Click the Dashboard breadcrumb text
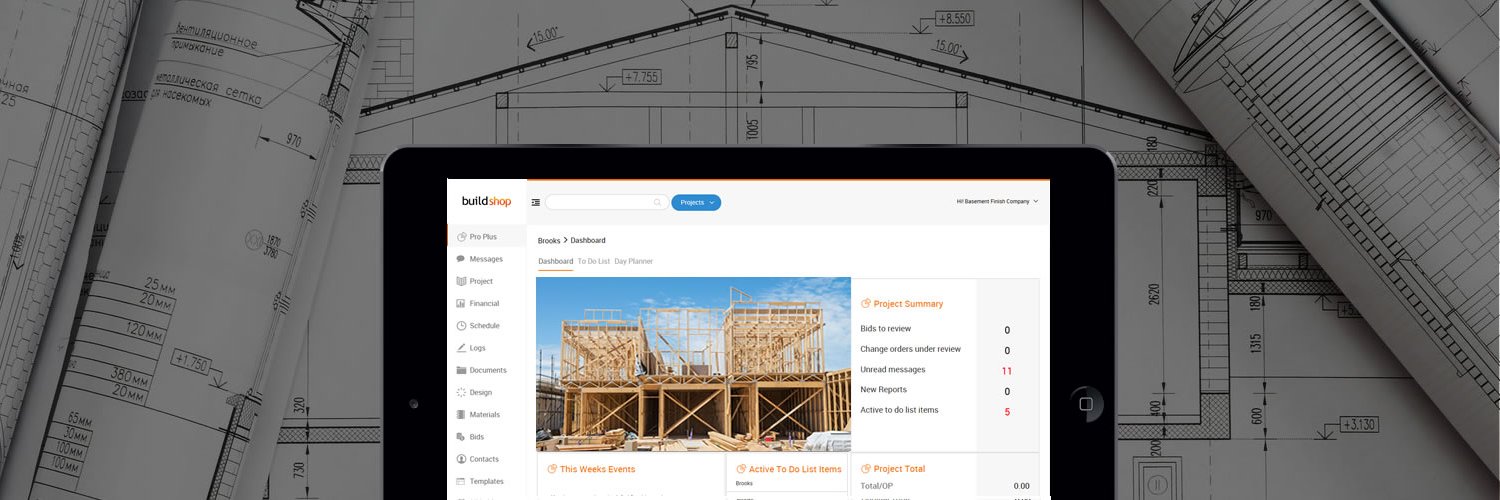 pyautogui.click(x=588, y=240)
